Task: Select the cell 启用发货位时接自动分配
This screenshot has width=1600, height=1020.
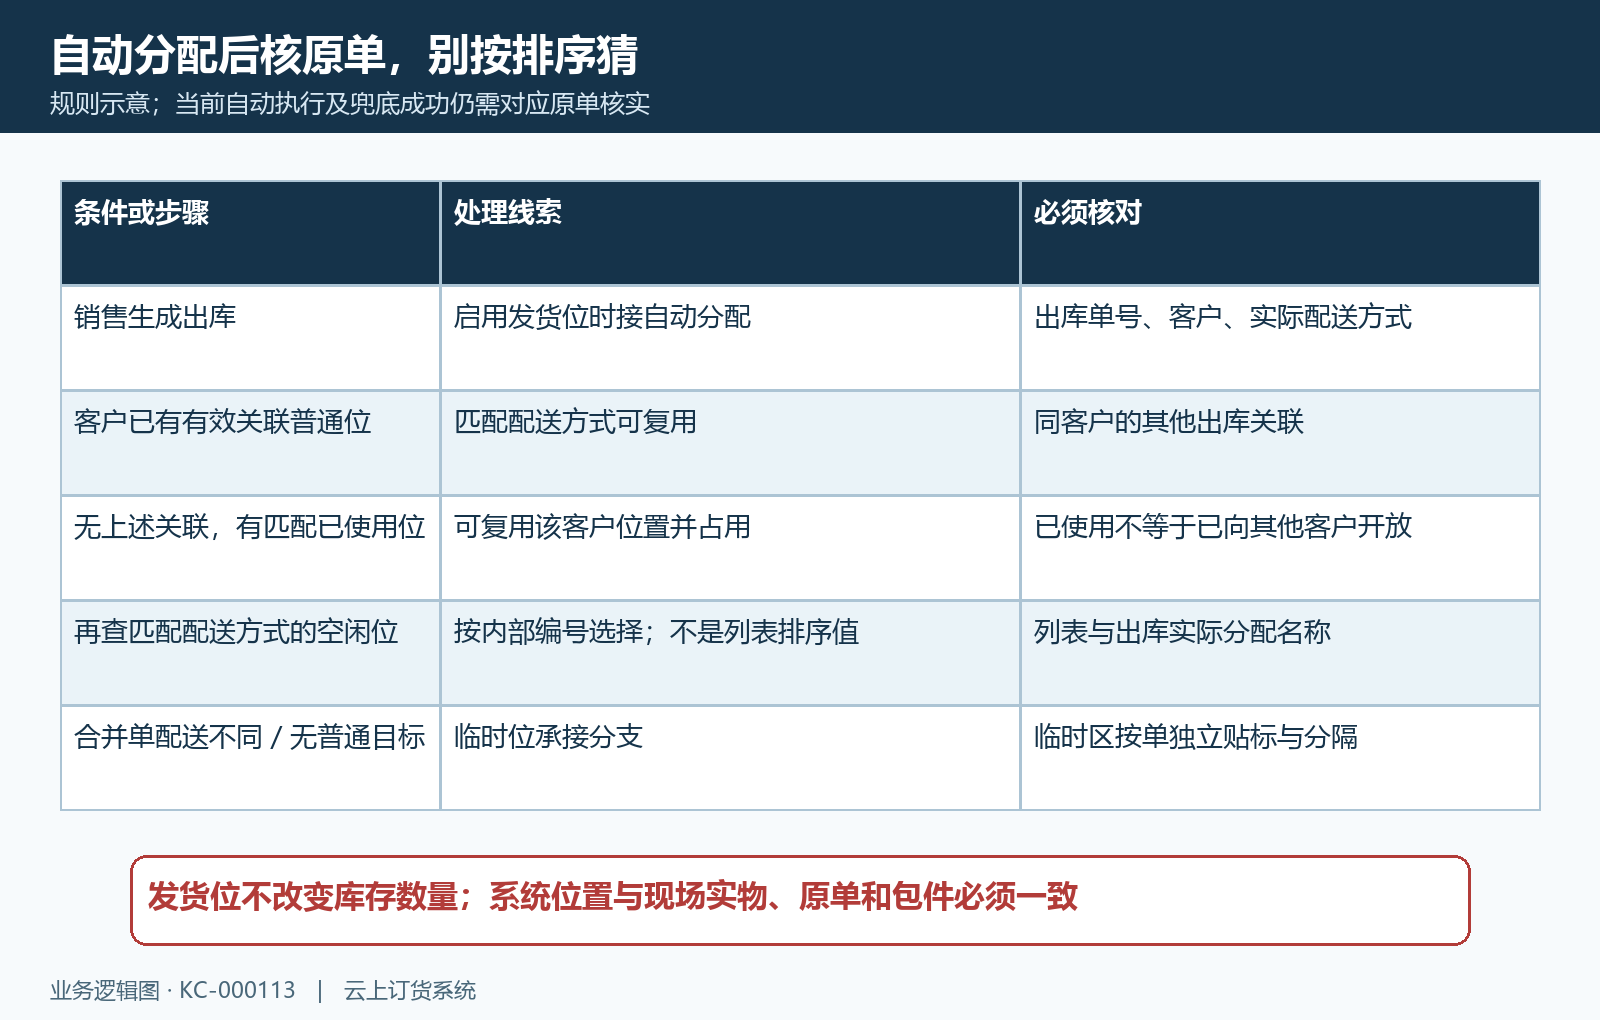Action: click(x=730, y=338)
